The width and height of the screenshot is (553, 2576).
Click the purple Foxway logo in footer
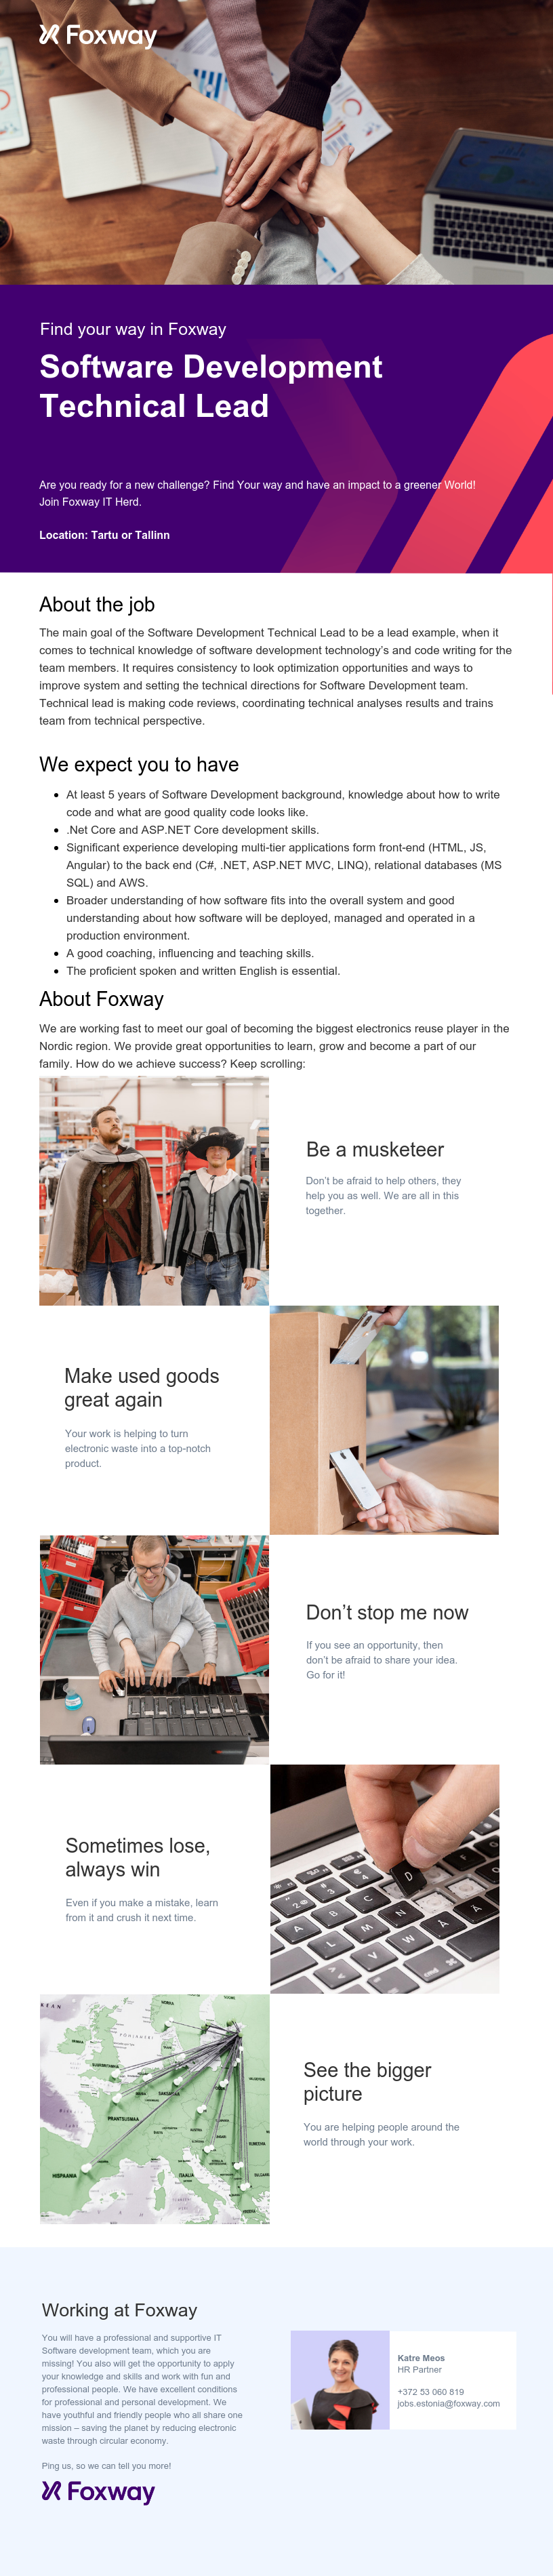point(98,2490)
